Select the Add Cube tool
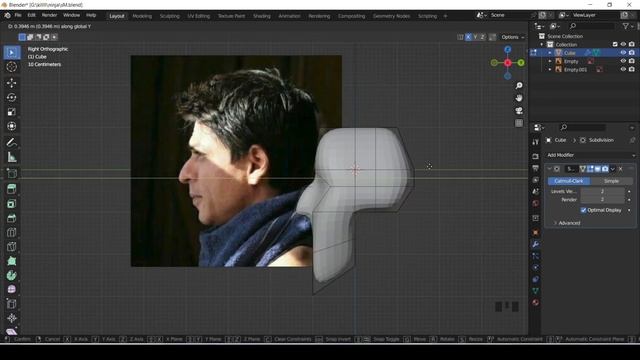The width and height of the screenshot is (640, 360). pos(11,173)
